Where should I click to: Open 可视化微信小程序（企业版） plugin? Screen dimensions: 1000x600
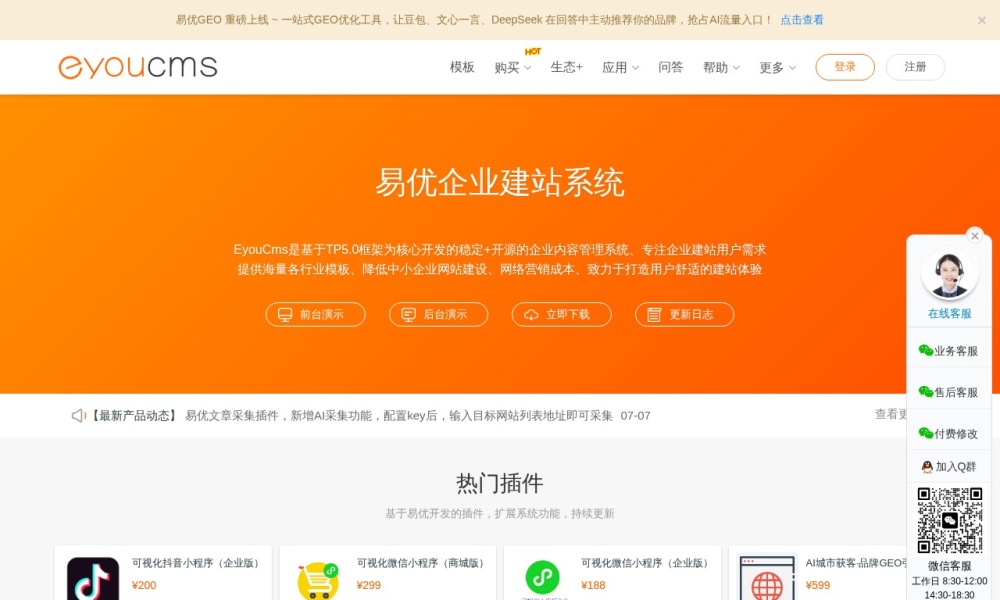coord(645,563)
